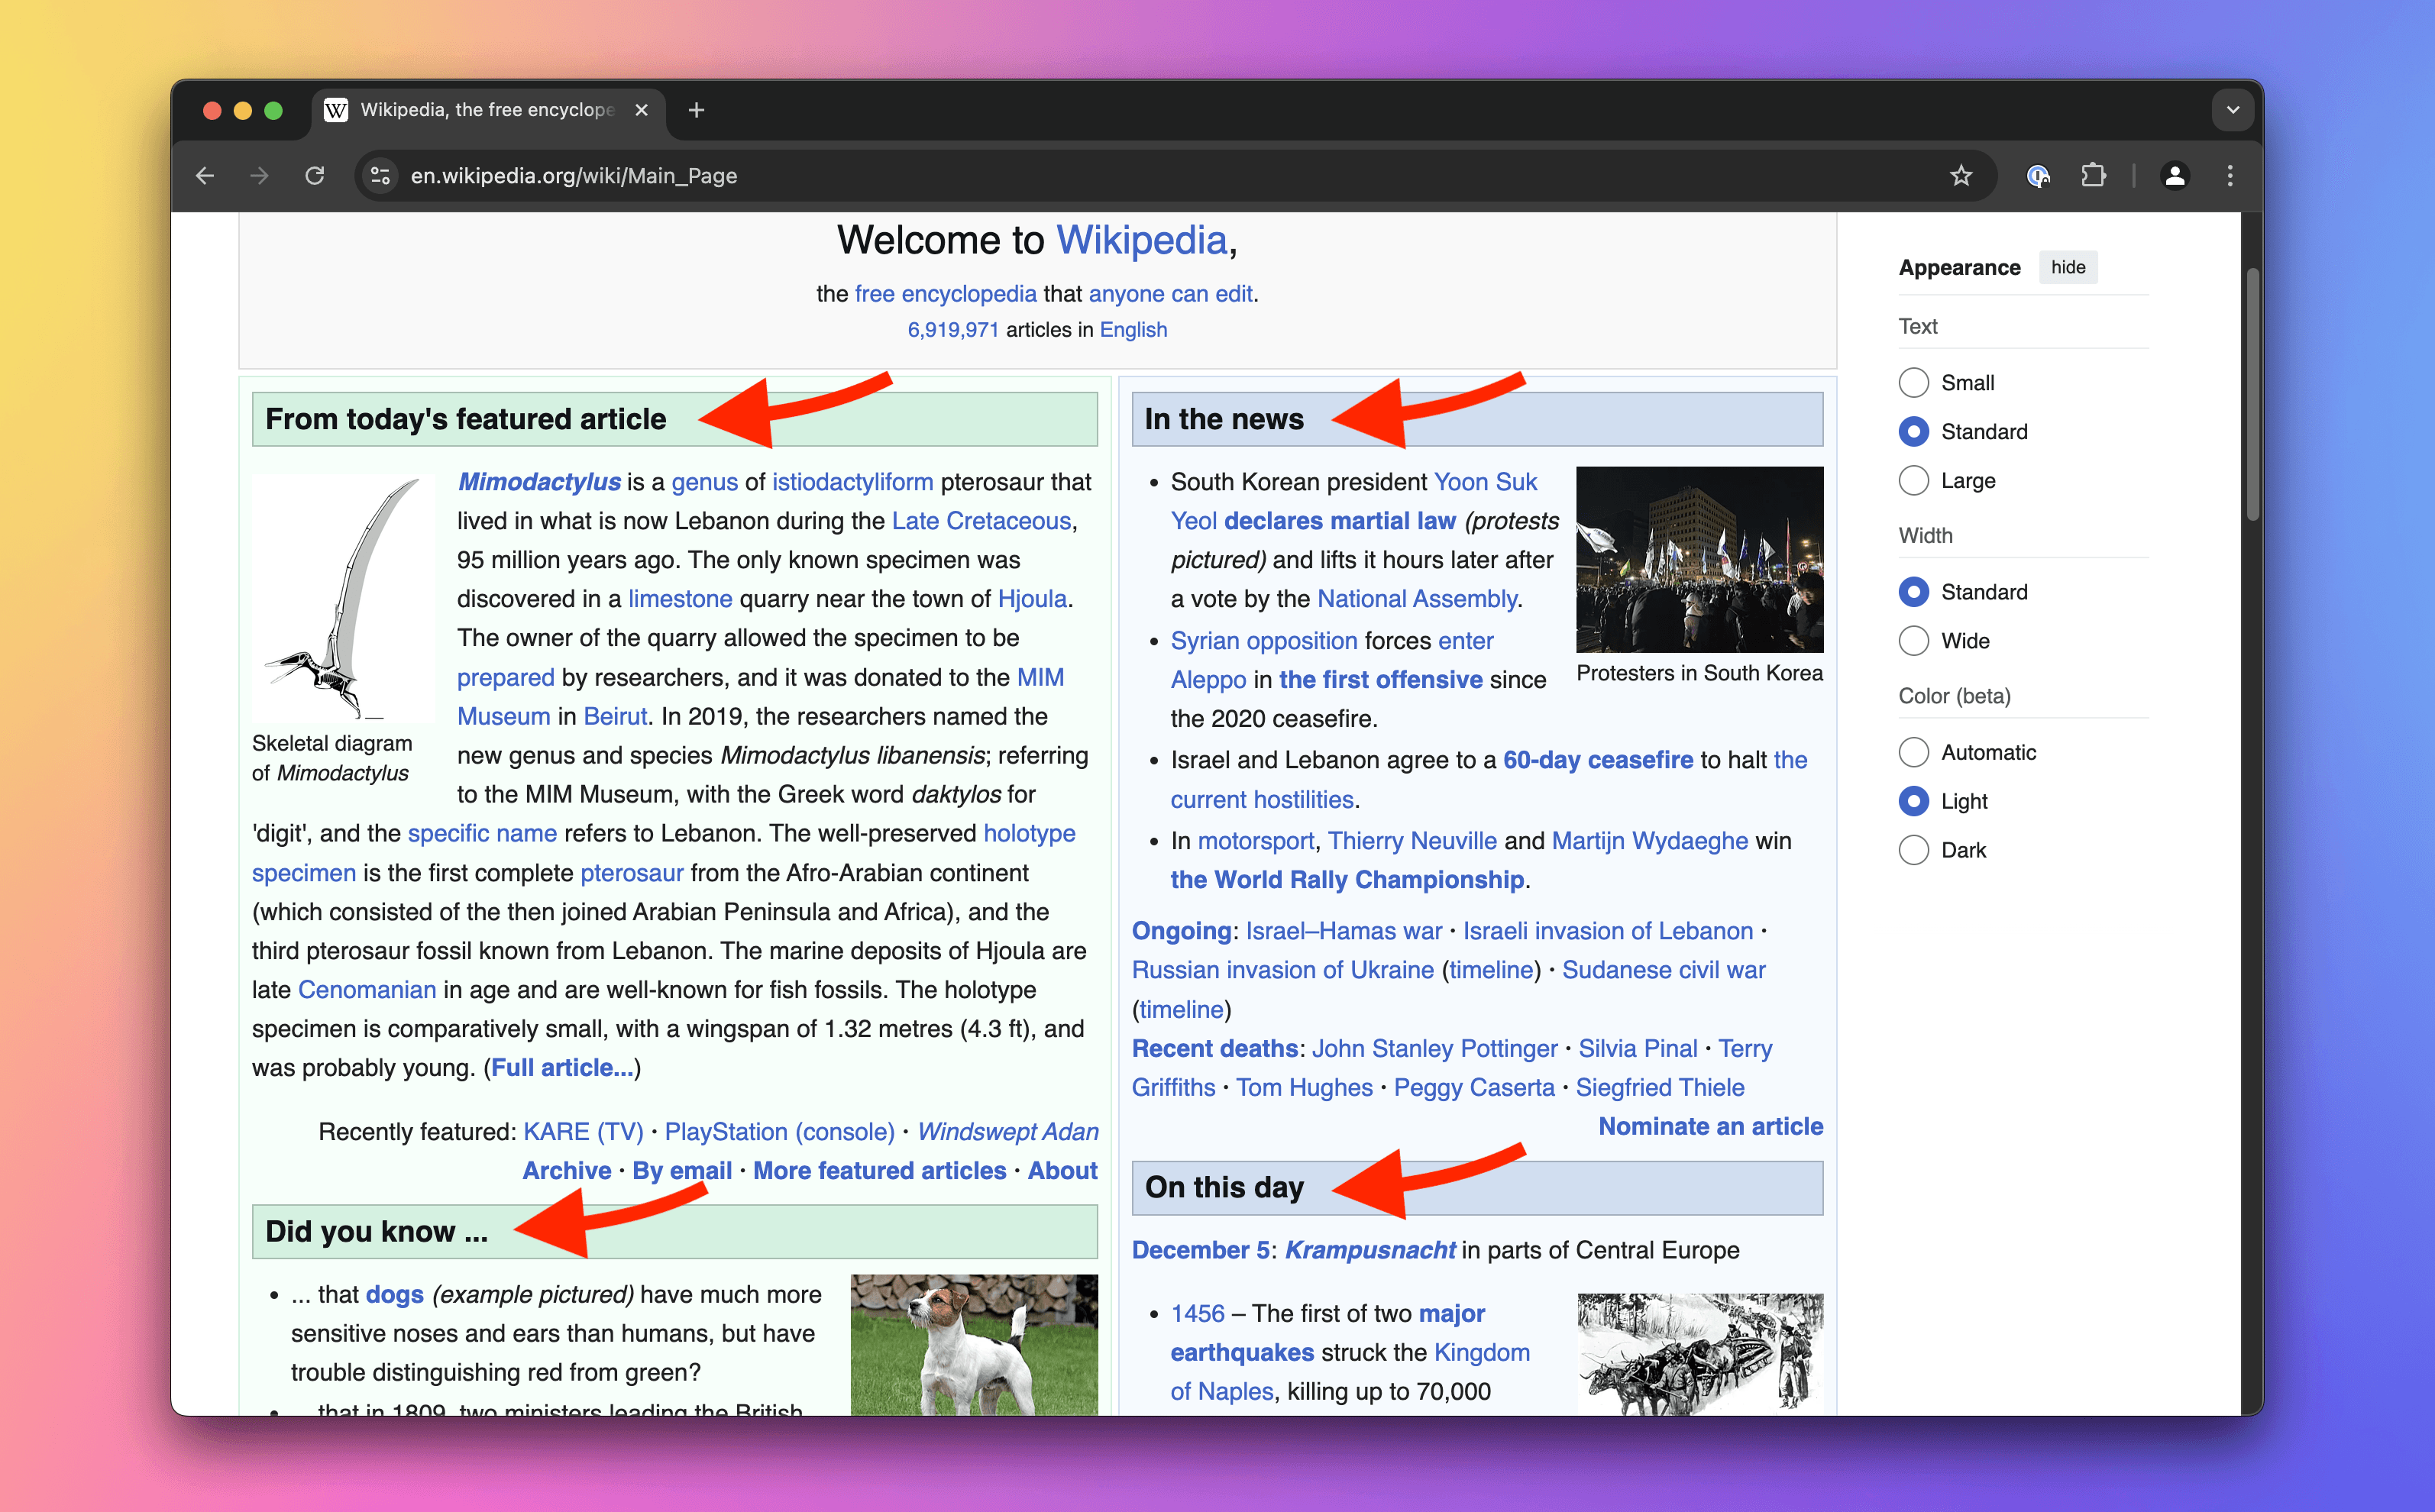
Task: Switch color scheme to Dark
Action: point(1913,849)
